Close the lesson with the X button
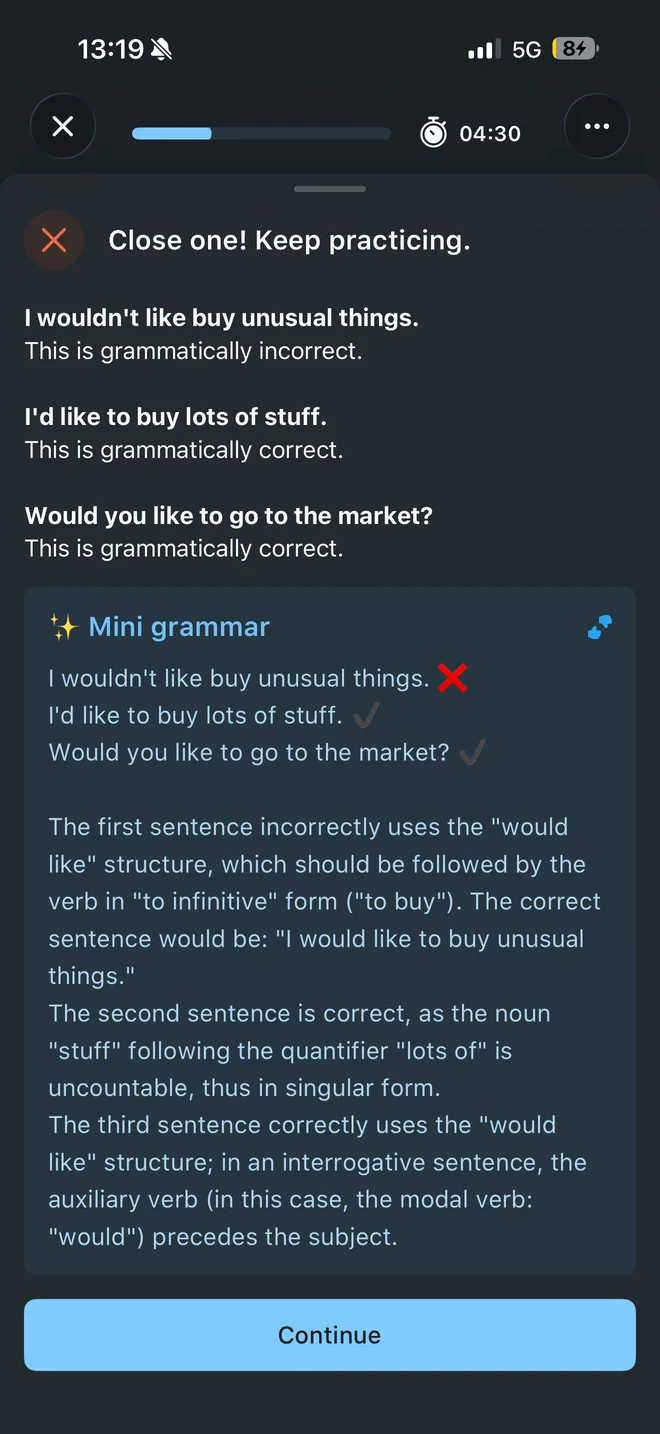This screenshot has width=660, height=1434. [63, 127]
